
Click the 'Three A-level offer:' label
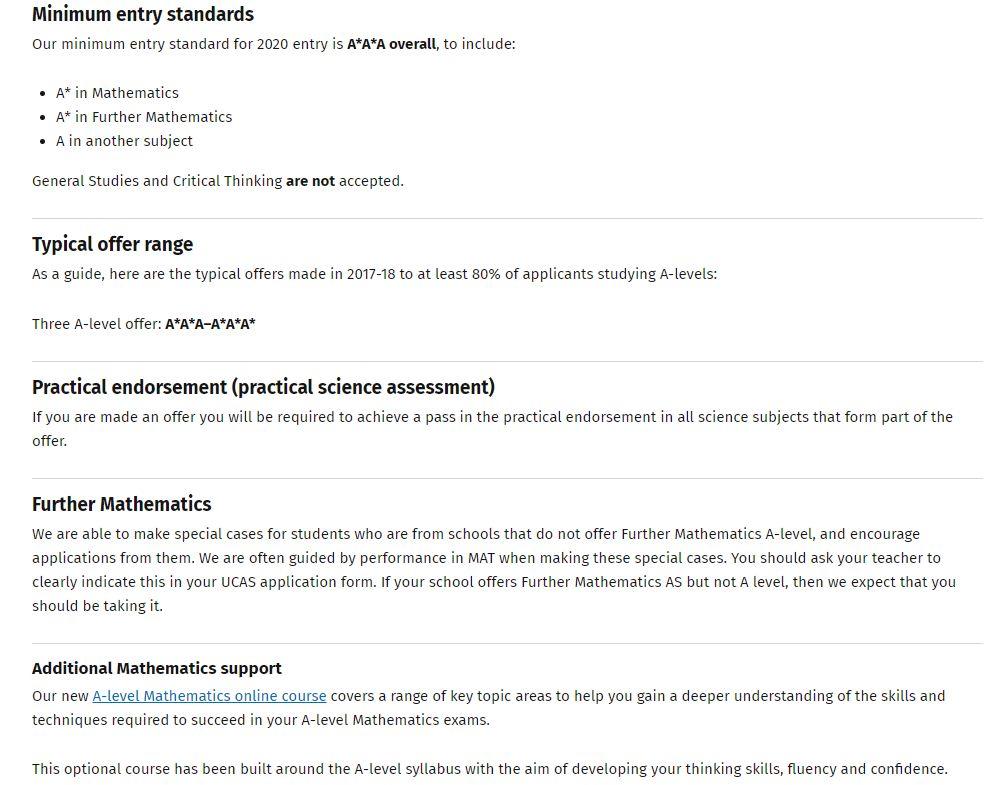(x=96, y=324)
